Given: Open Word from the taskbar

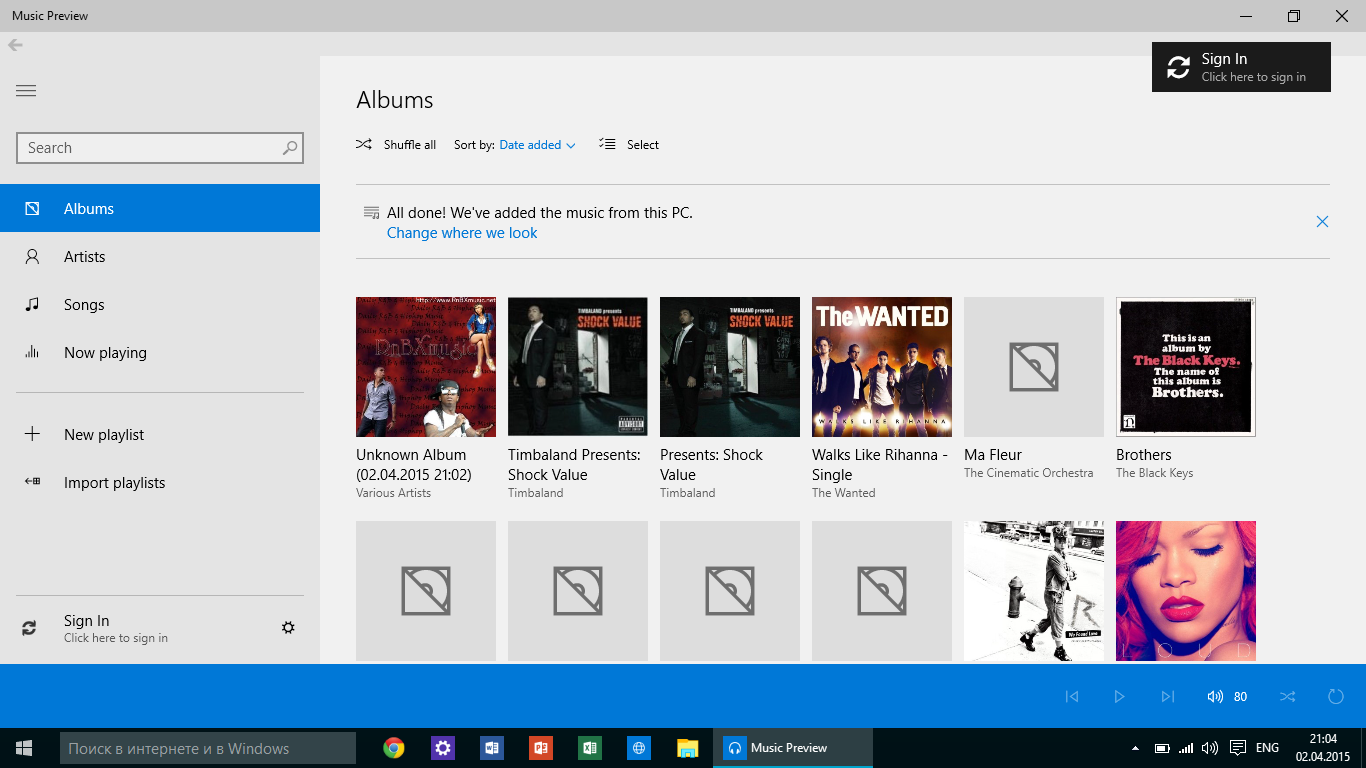Looking at the screenshot, I should point(491,748).
